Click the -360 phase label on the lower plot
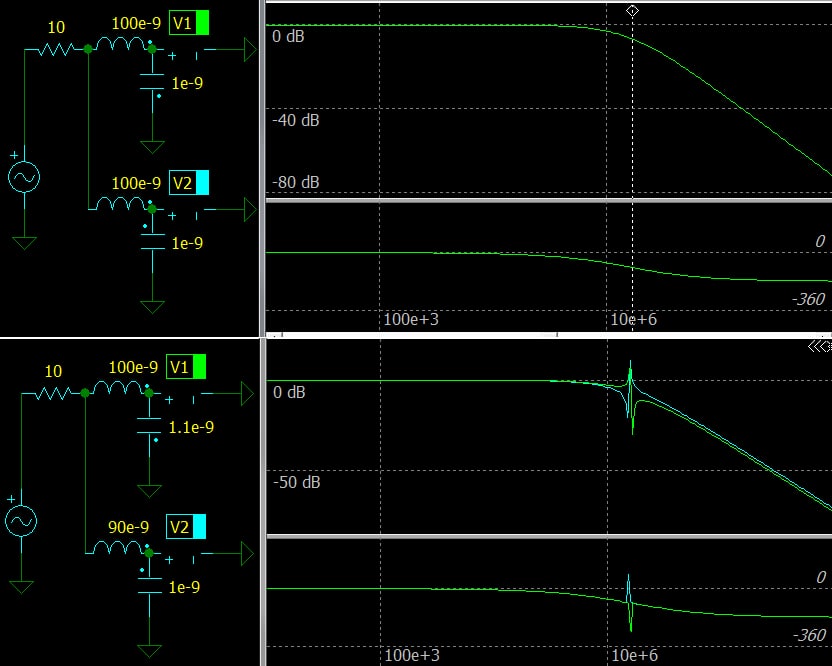832x666 pixels. [x=809, y=635]
